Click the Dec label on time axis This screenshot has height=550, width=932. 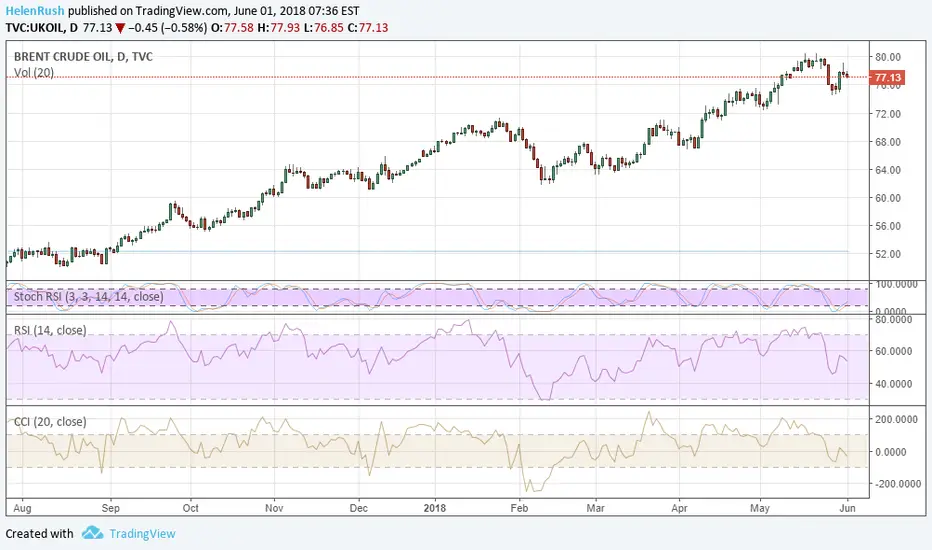click(x=358, y=508)
